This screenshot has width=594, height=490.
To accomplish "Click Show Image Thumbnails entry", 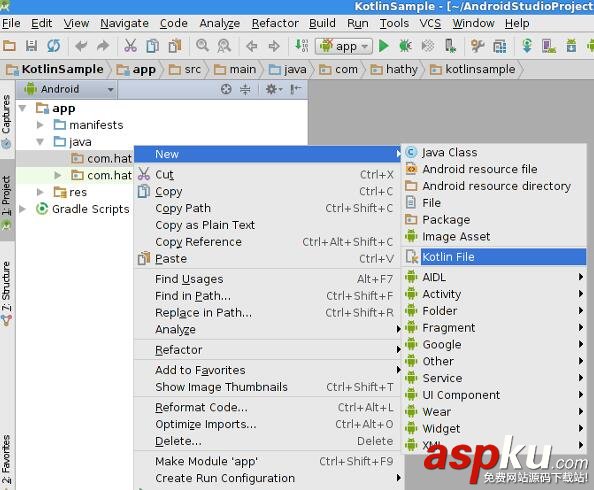I will pos(267,387).
